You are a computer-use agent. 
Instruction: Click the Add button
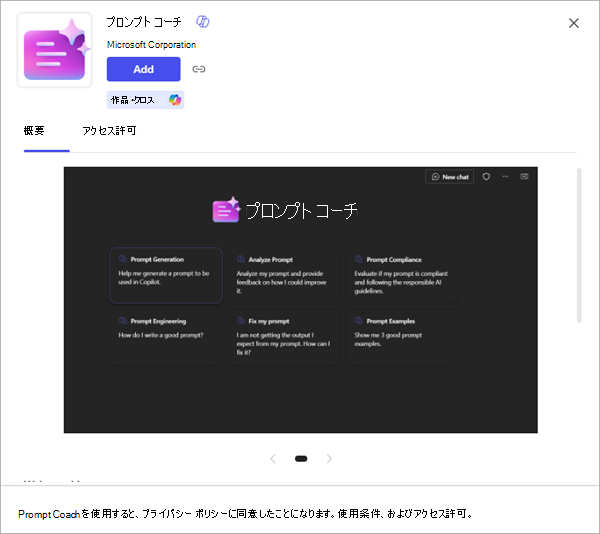(143, 69)
